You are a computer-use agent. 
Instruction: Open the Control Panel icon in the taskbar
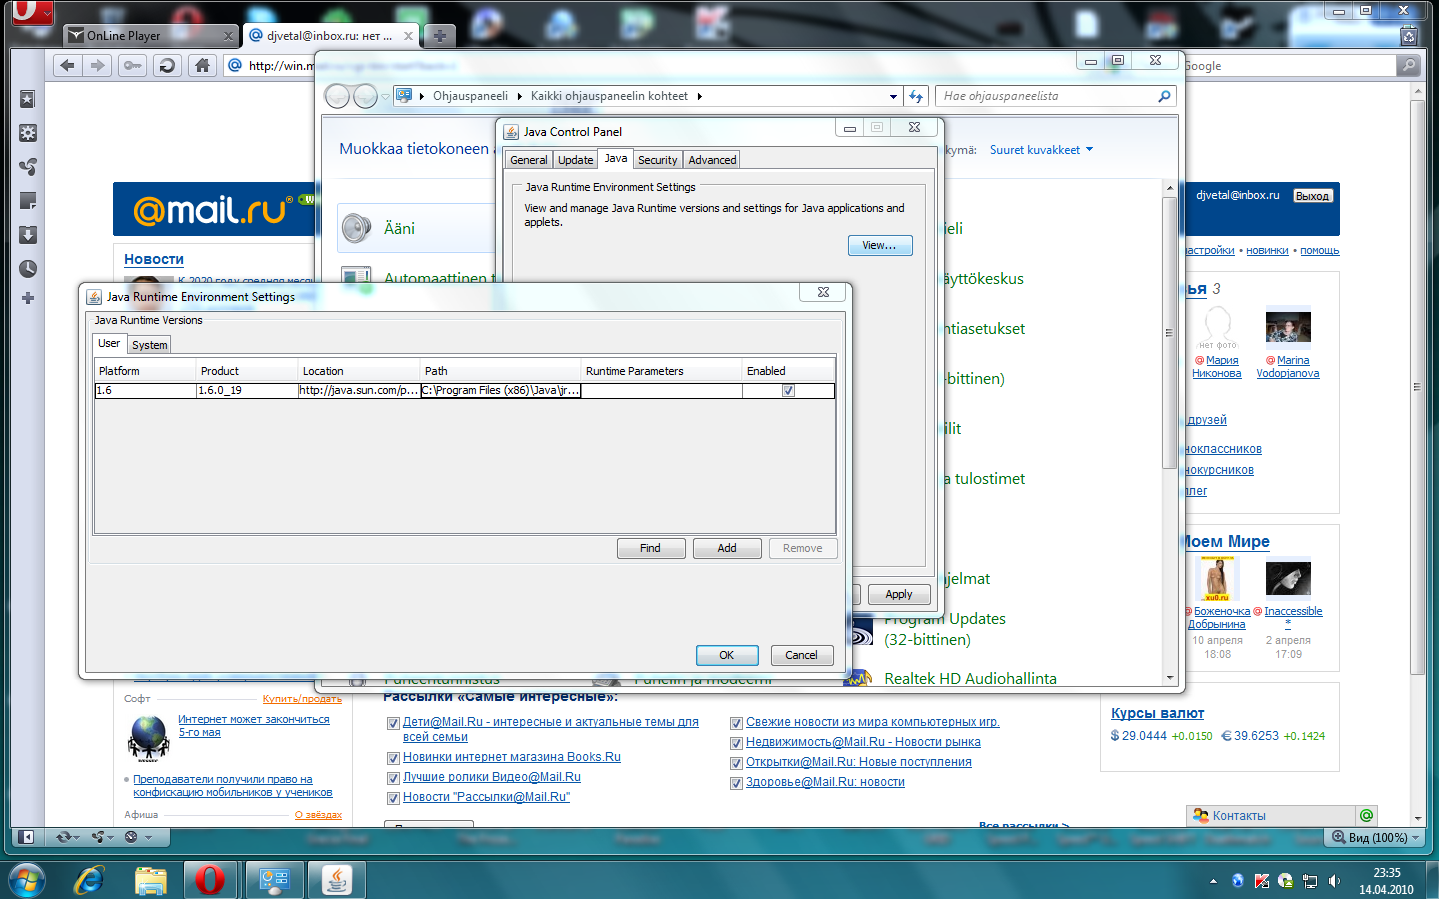click(274, 880)
